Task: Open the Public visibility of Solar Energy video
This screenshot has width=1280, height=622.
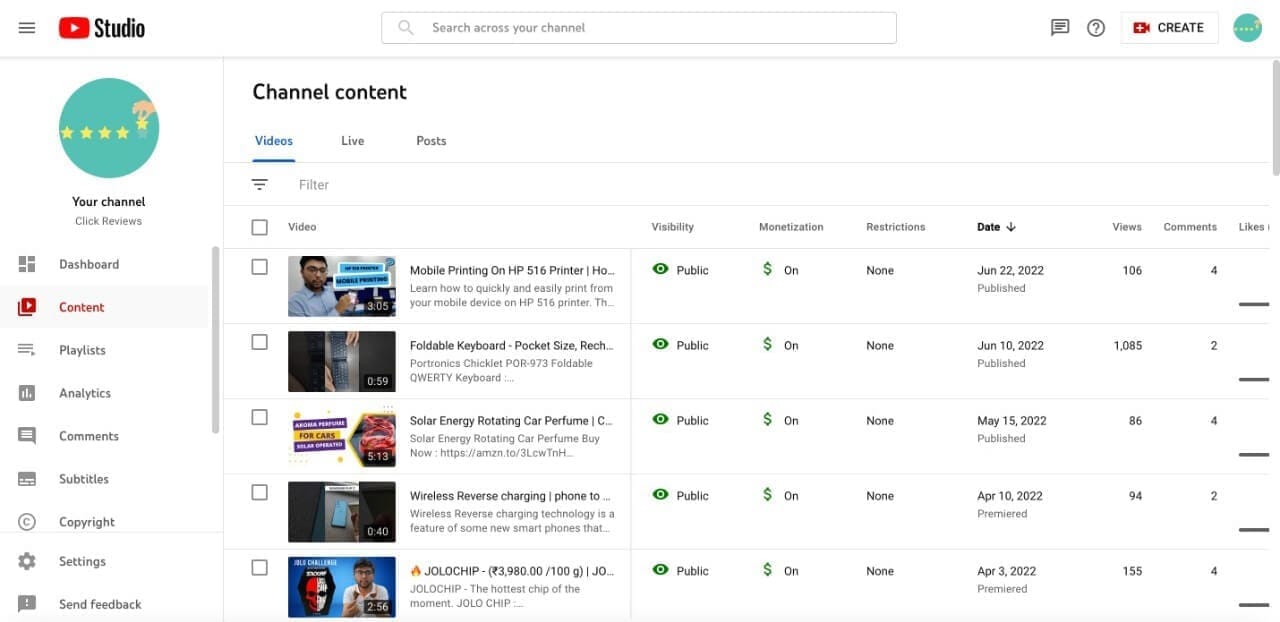Action: (x=680, y=421)
